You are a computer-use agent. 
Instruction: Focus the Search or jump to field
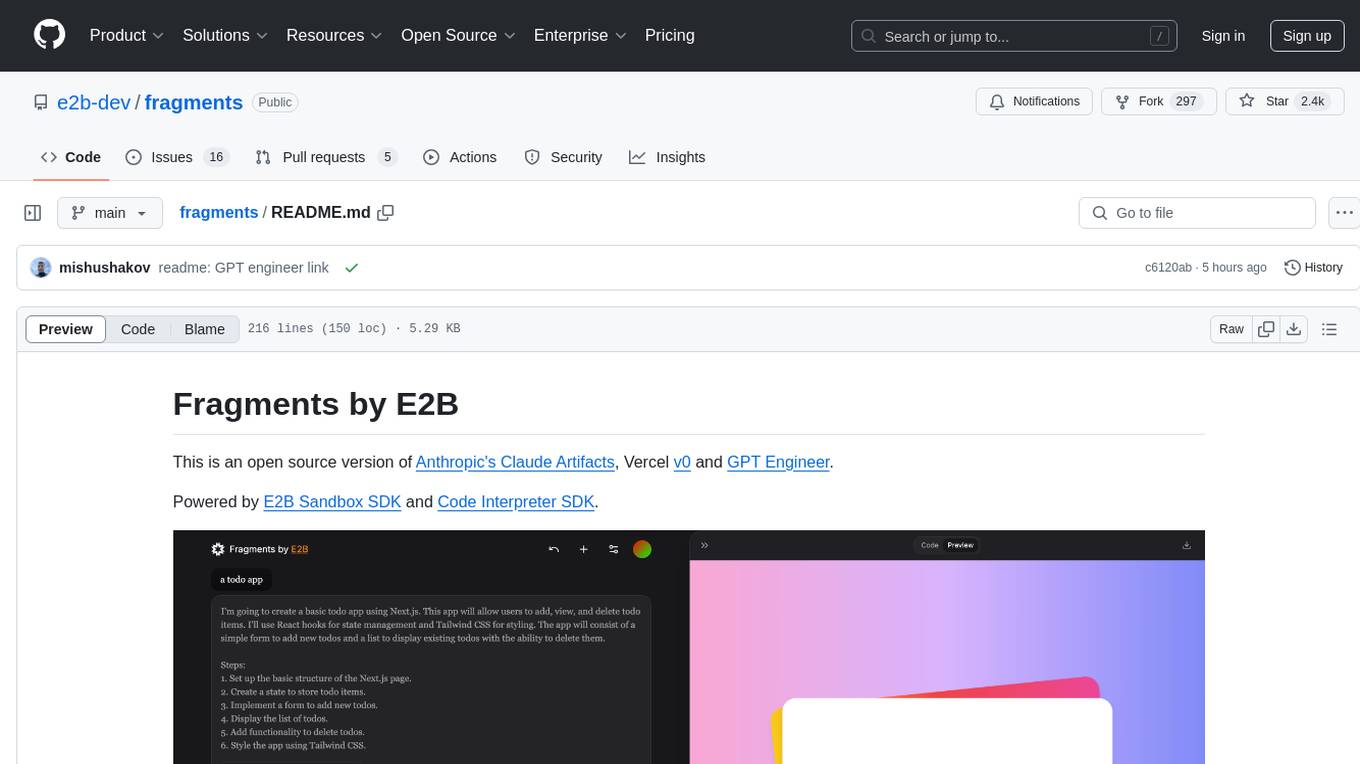tap(1016, 36)
